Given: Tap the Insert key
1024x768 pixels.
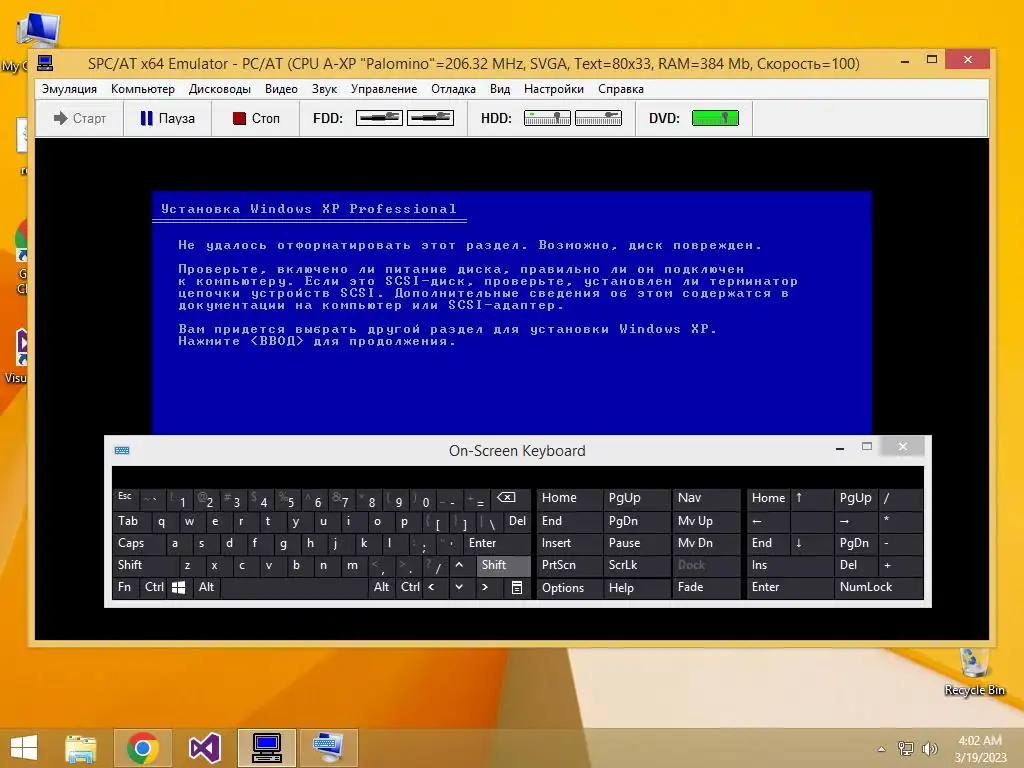Looking at the screenshot, I should point(569,543).
